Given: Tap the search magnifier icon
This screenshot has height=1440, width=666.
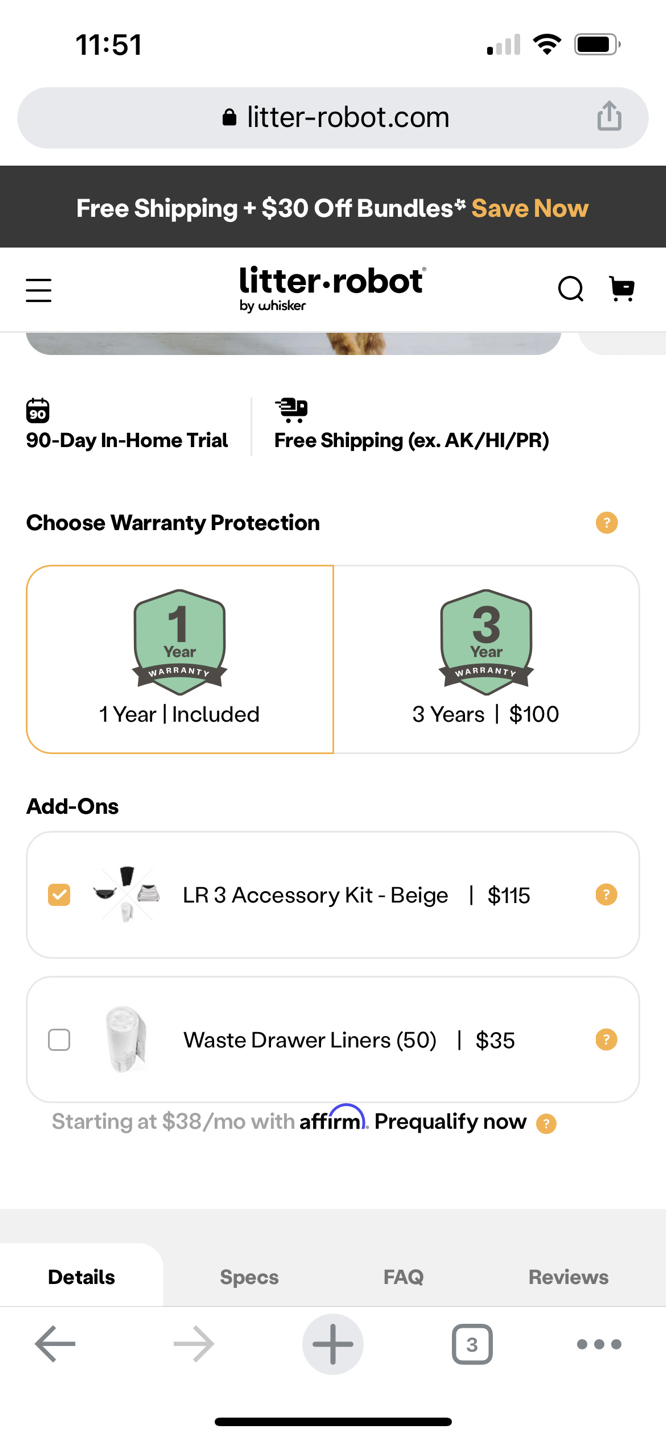Looking at the screenshot, I should pos(570,289).
